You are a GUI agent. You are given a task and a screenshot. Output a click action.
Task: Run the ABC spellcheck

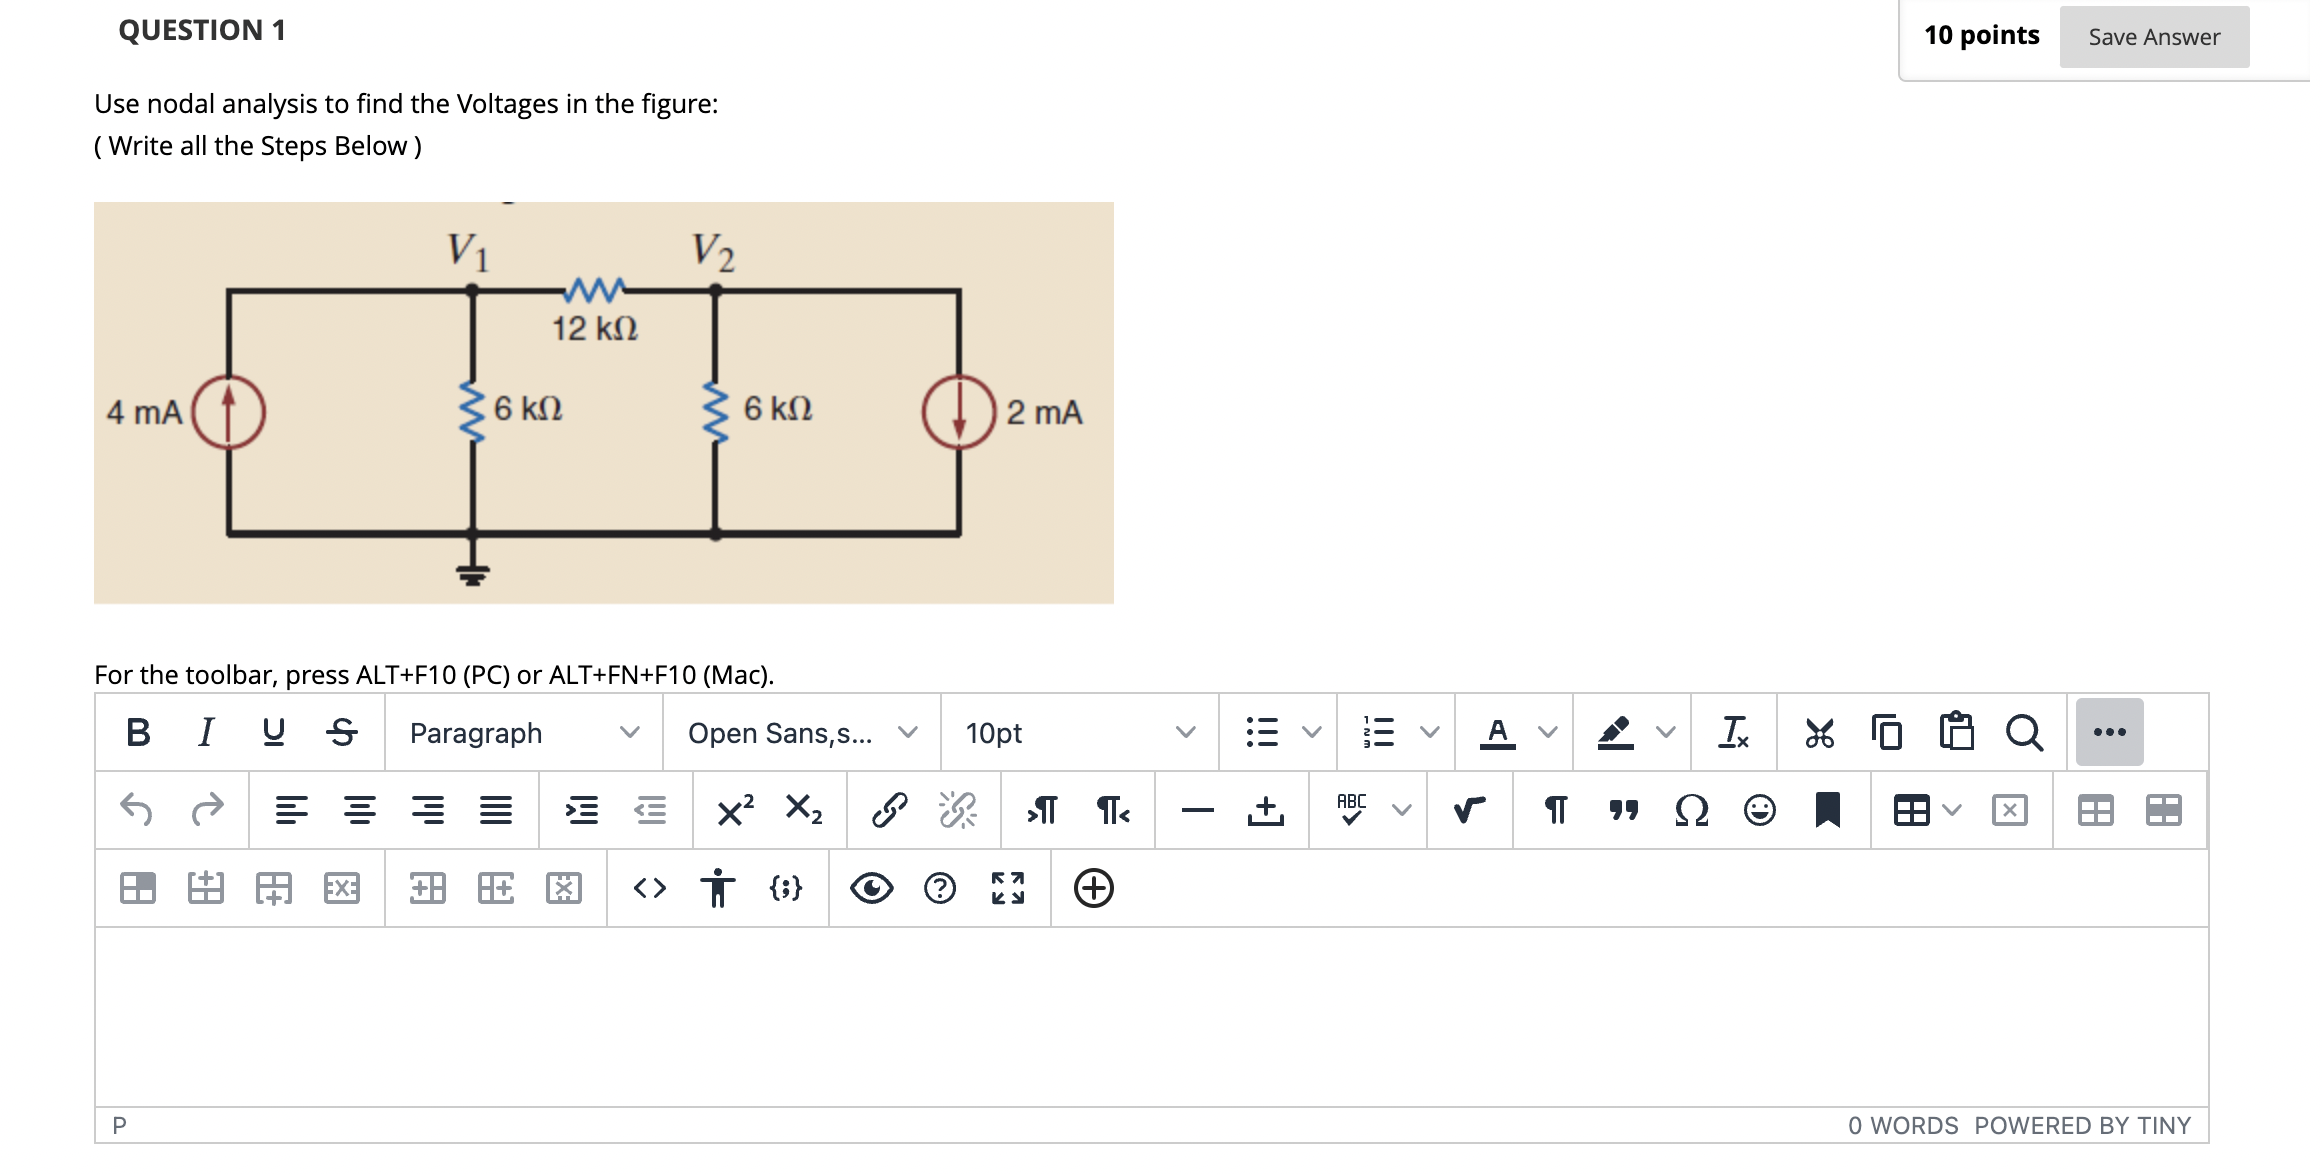pos(1351,809)
